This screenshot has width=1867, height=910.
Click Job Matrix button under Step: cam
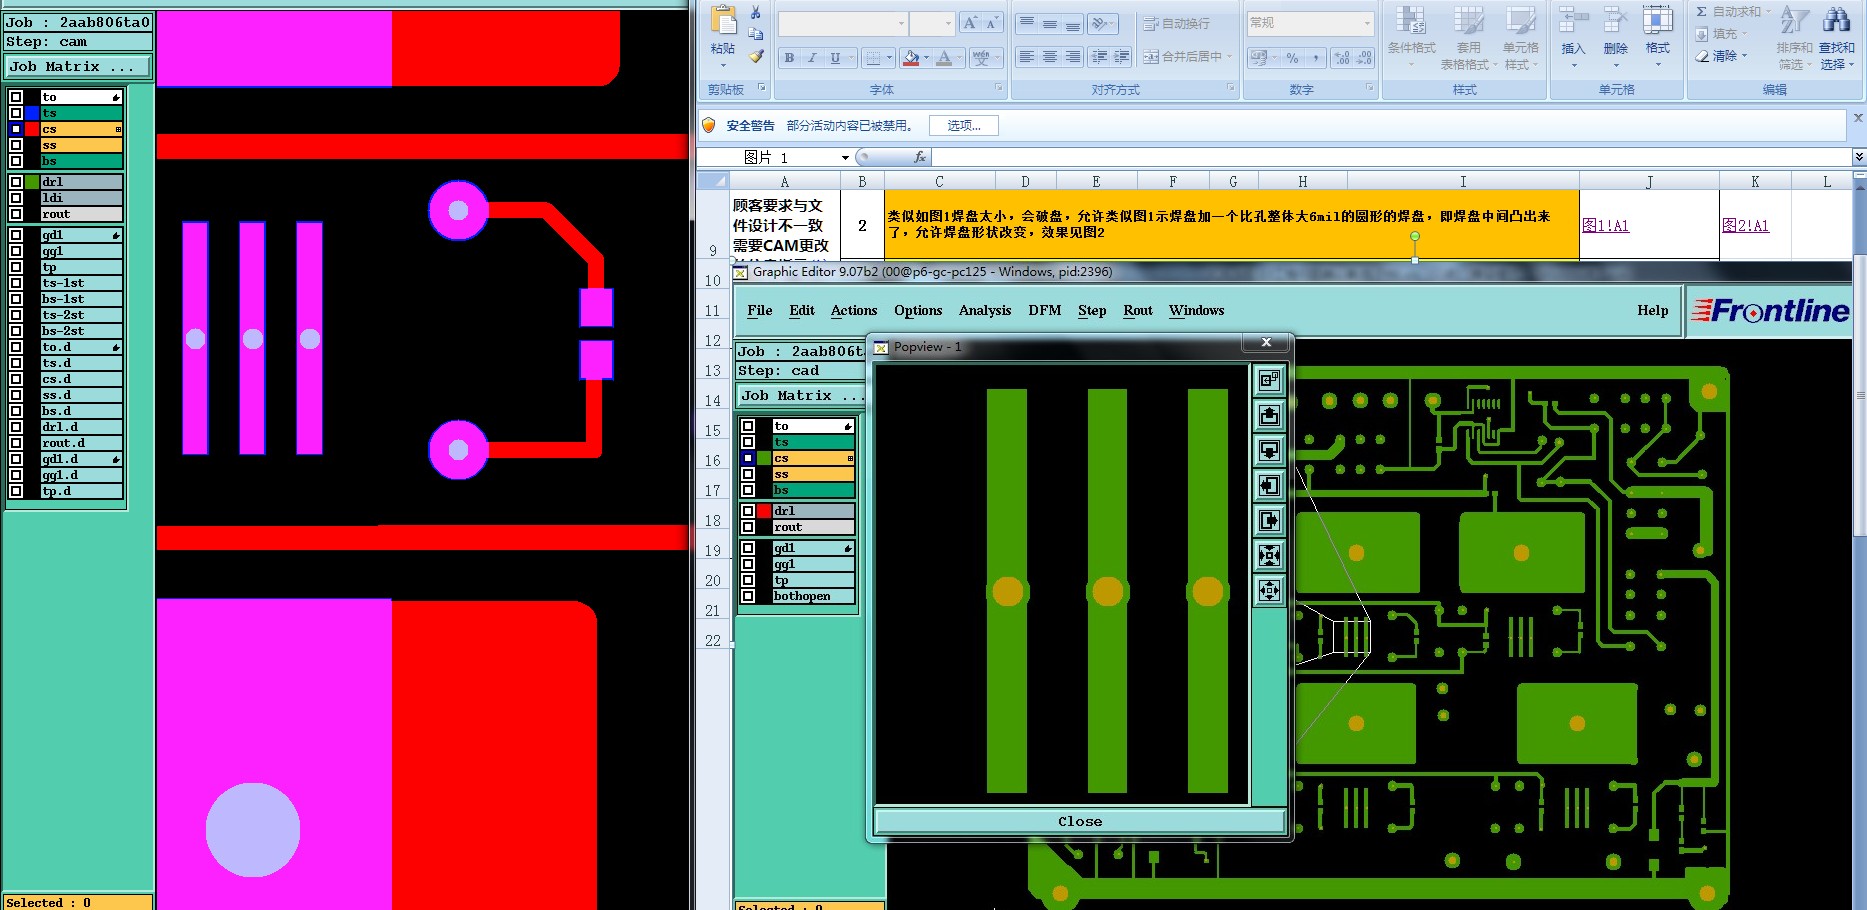(x=78, y=66)
